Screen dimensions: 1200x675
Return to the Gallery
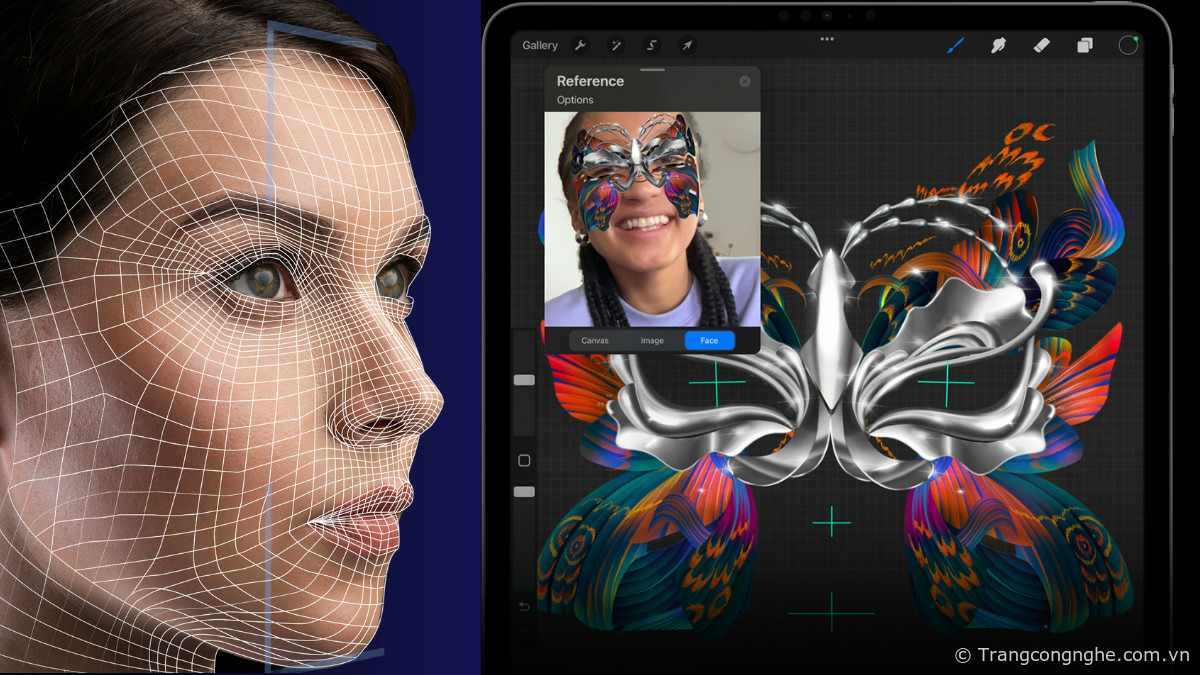coord(540,45)
